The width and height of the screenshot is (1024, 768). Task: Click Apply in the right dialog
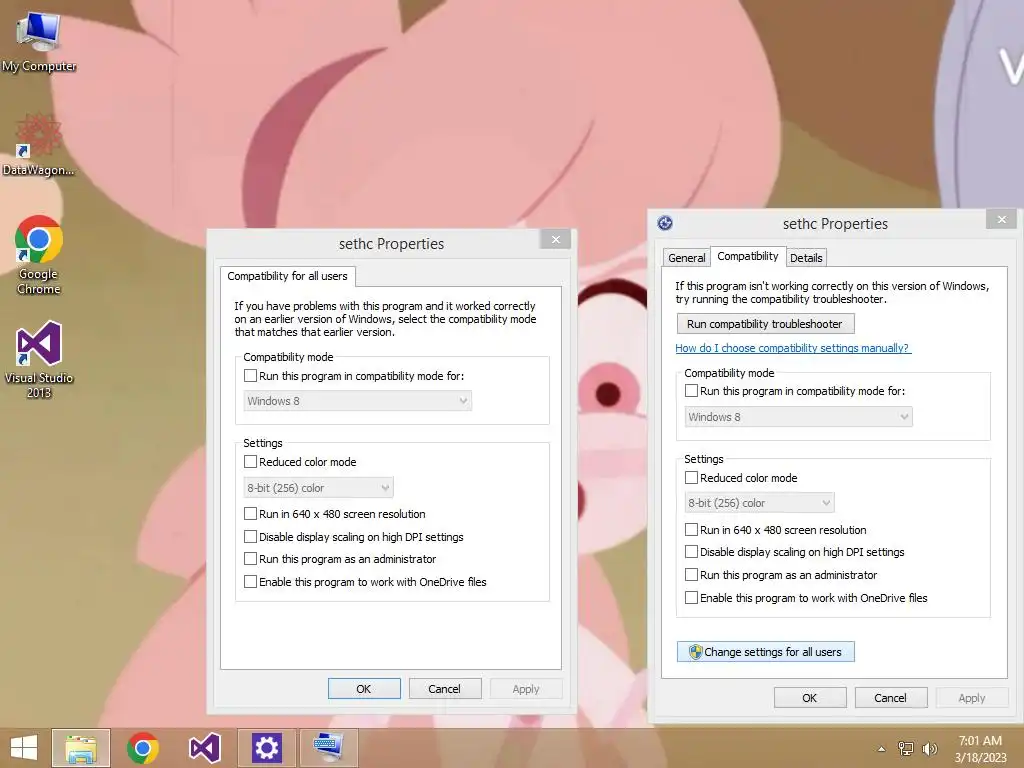click(x=972, y=698)
